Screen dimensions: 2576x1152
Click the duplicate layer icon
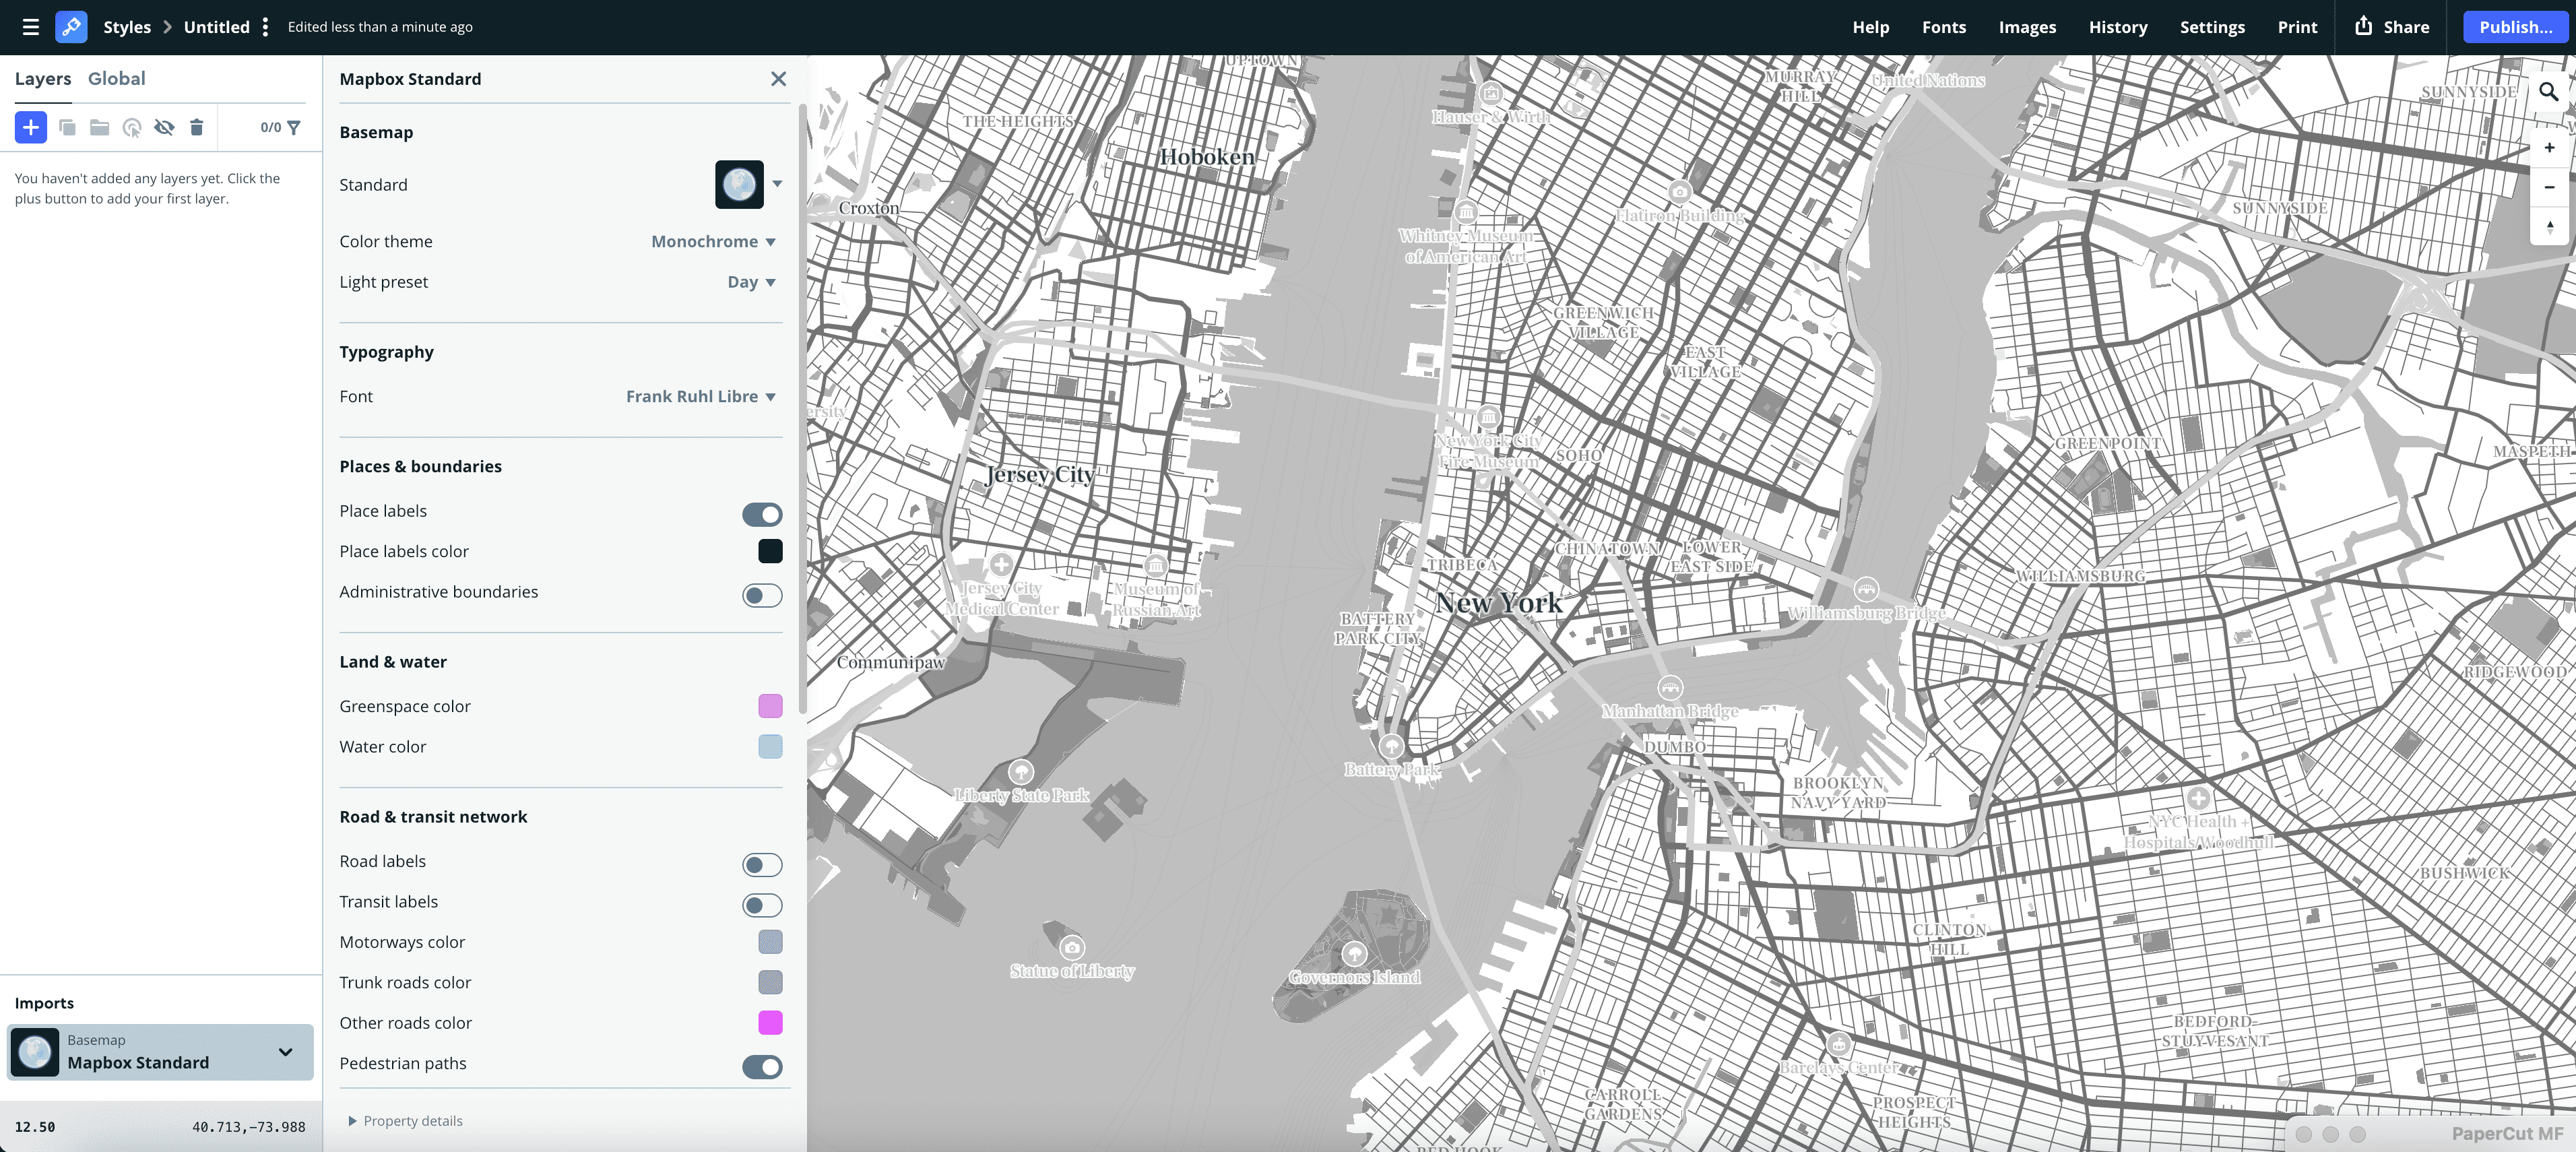66,127
